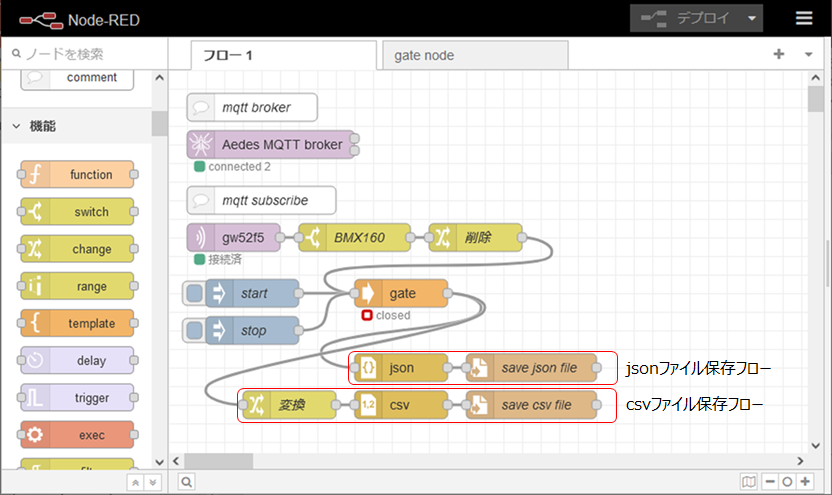This screenshot has height=495, width=832.
Task: Click the zoom in plus button
Action: (x=804, y=482)
